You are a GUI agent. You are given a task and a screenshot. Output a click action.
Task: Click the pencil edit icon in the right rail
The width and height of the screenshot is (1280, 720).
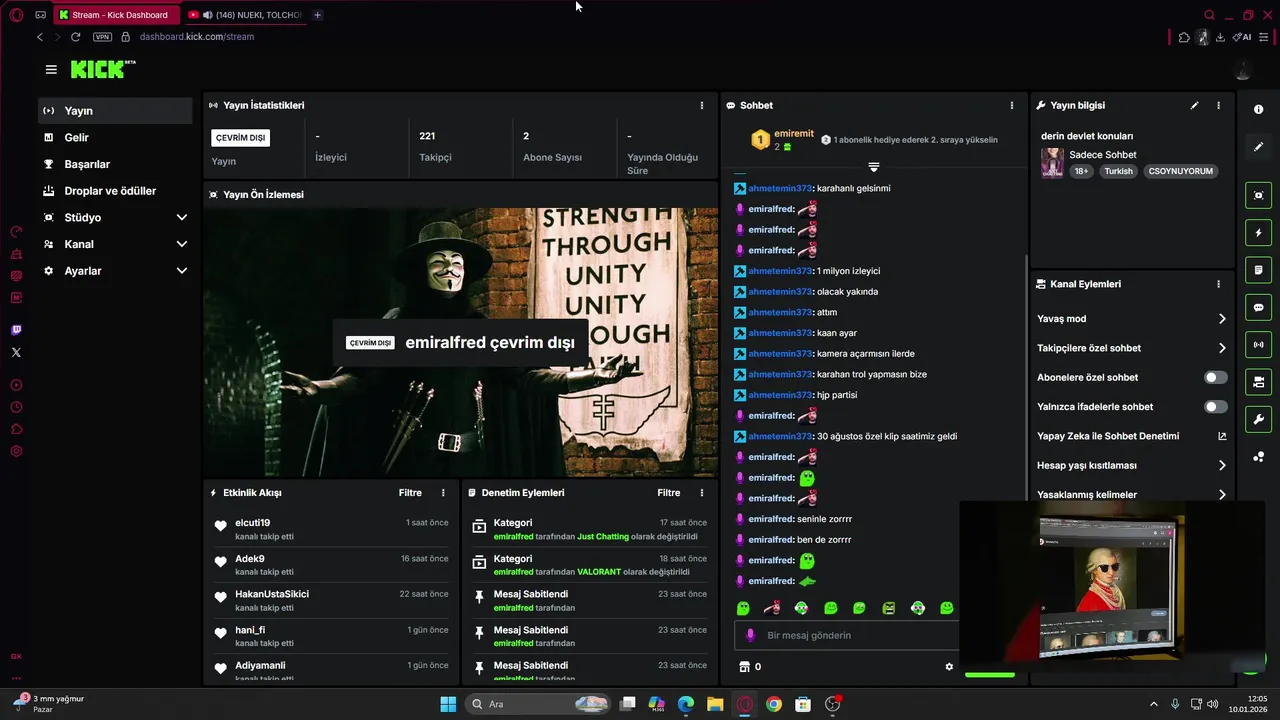point(1258,146)
